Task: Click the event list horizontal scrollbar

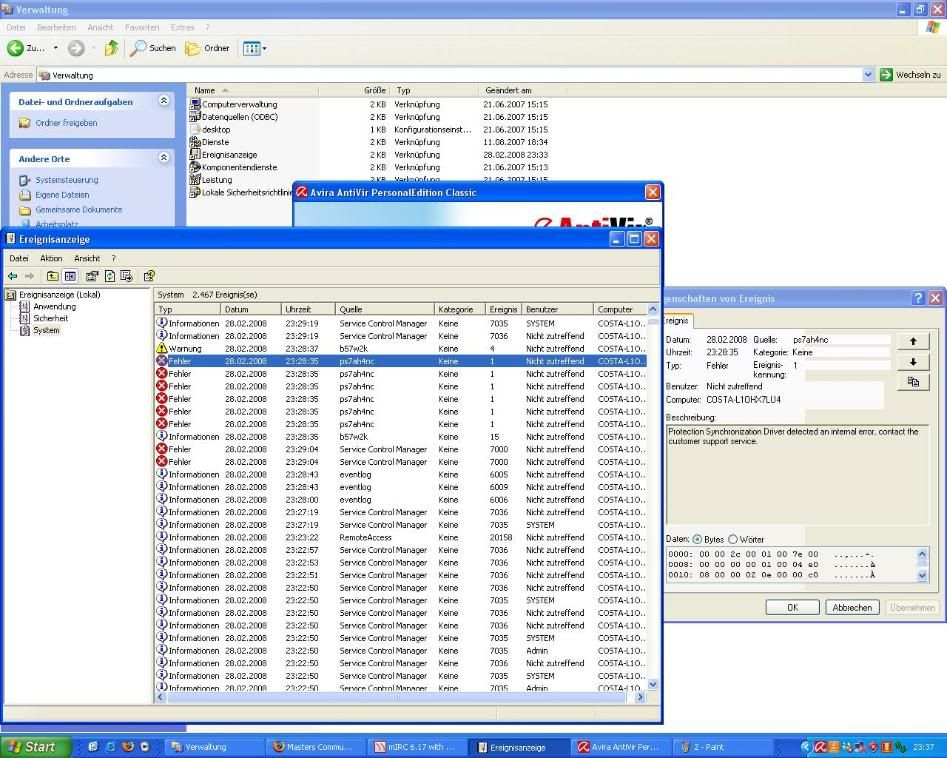Action: pyautogui.click(x=397, y=697)
